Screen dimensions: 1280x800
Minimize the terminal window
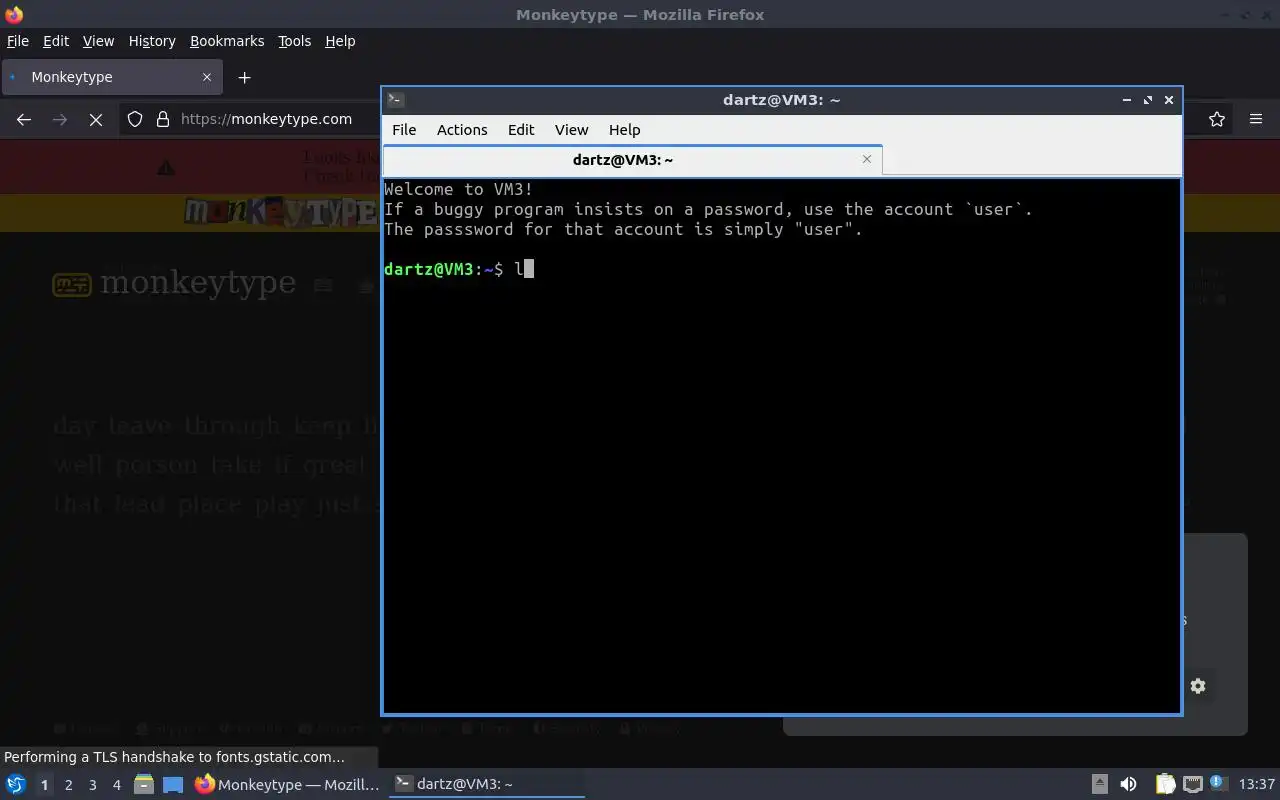pyautogui.click(x=1127, y=100)
